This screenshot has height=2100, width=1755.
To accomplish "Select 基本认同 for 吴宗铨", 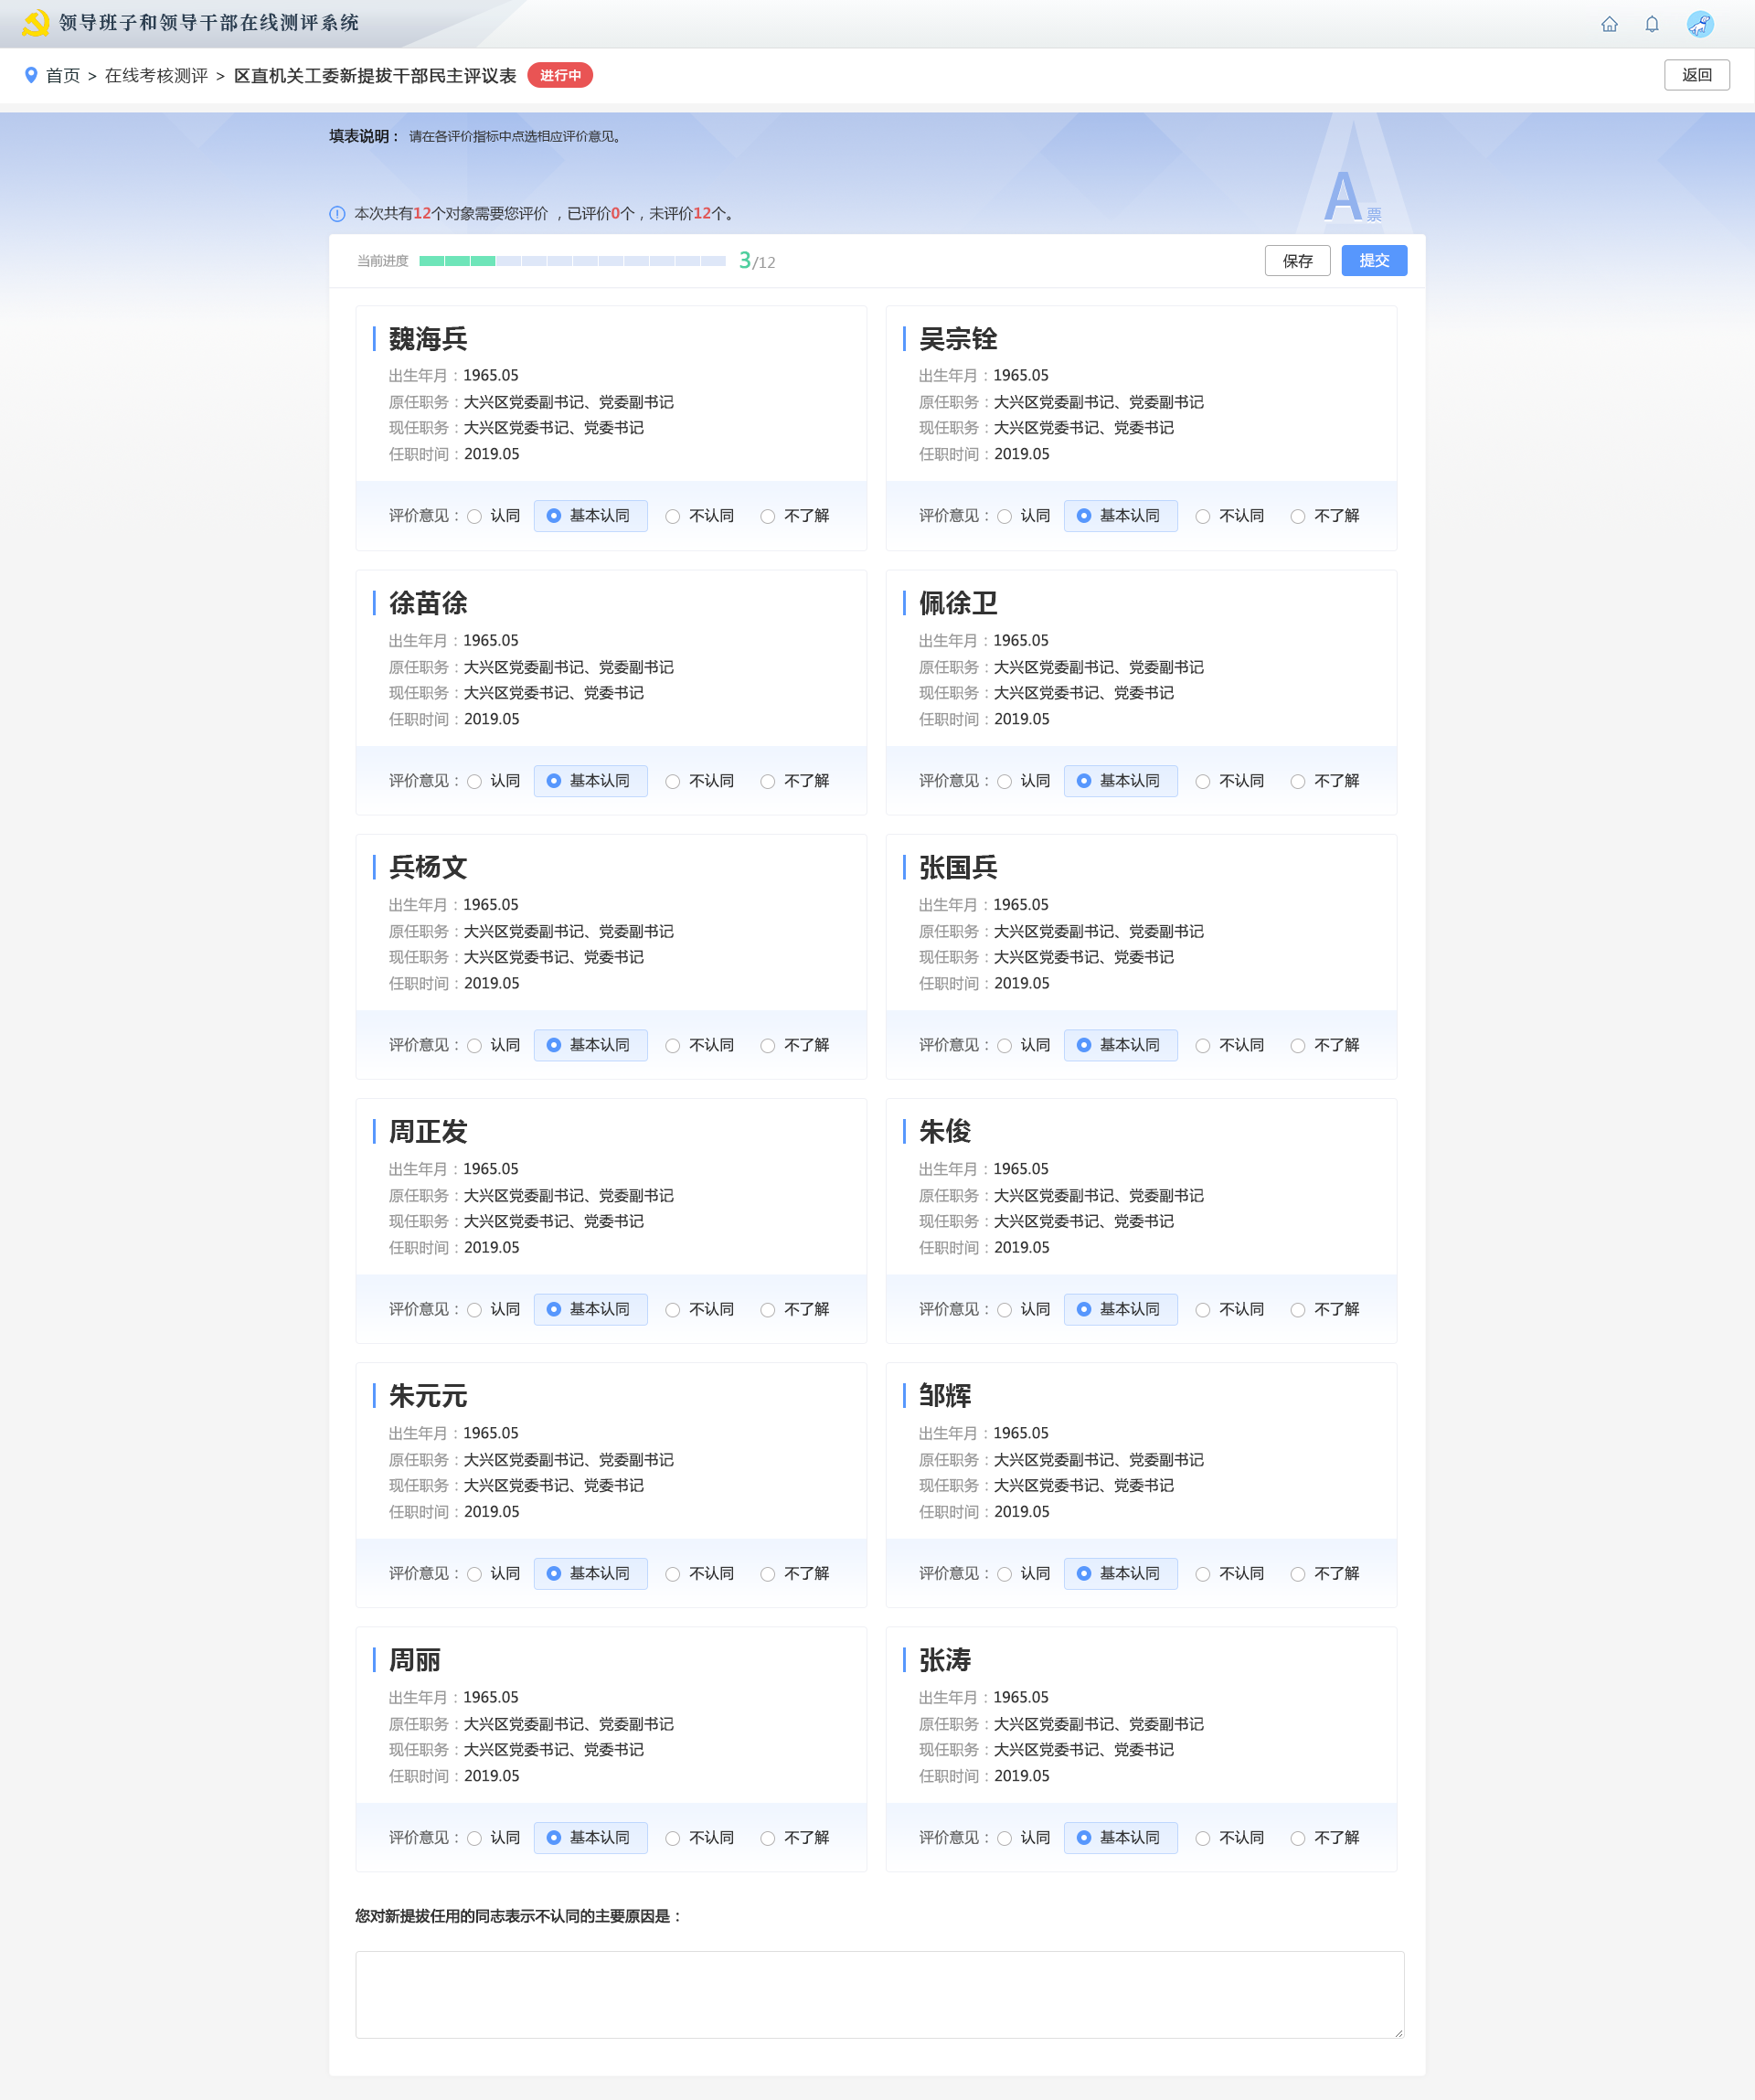I will (x=1120, y=516).
